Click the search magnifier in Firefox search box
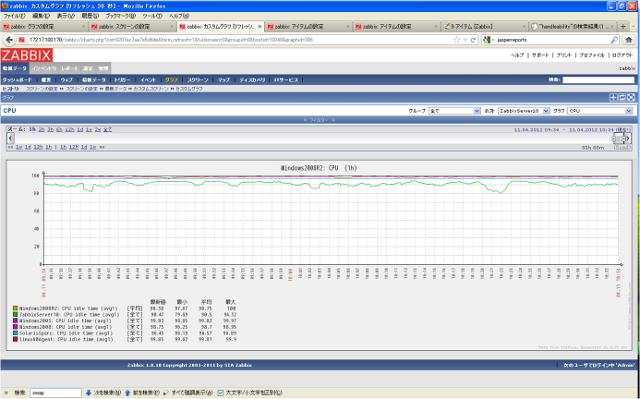This screenshot has width=640, height=399. [x=614, y=40]
